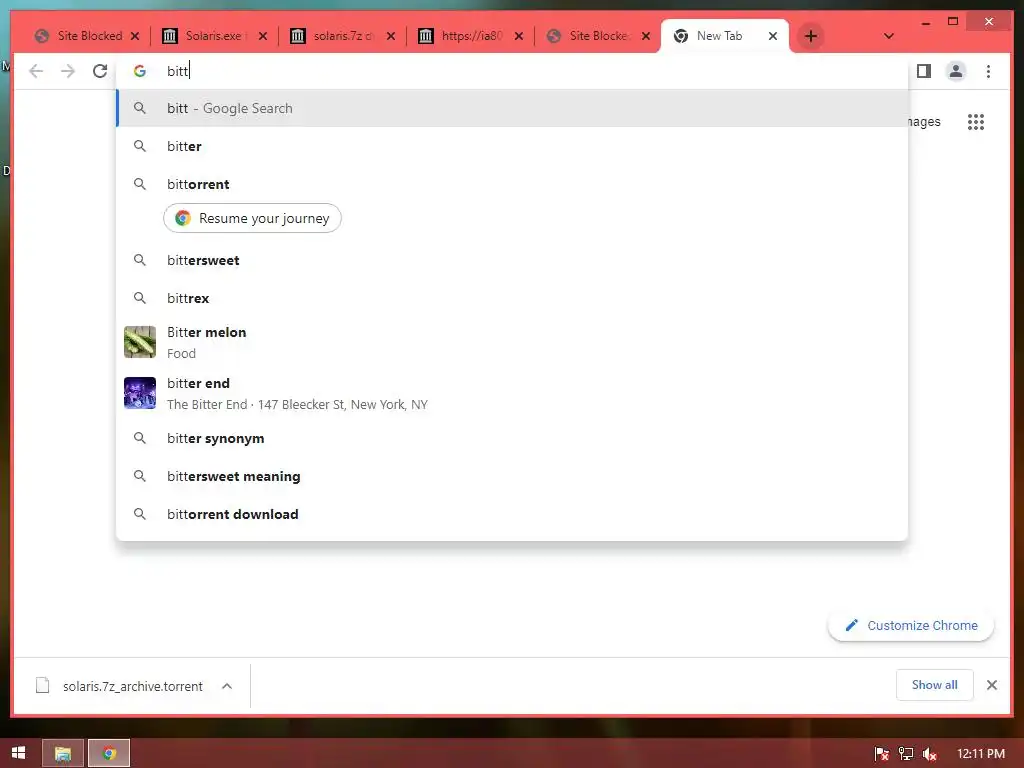This screenshot has width=1024, height=768.
Task: Click the browser forward arrow
Action: 68,71
